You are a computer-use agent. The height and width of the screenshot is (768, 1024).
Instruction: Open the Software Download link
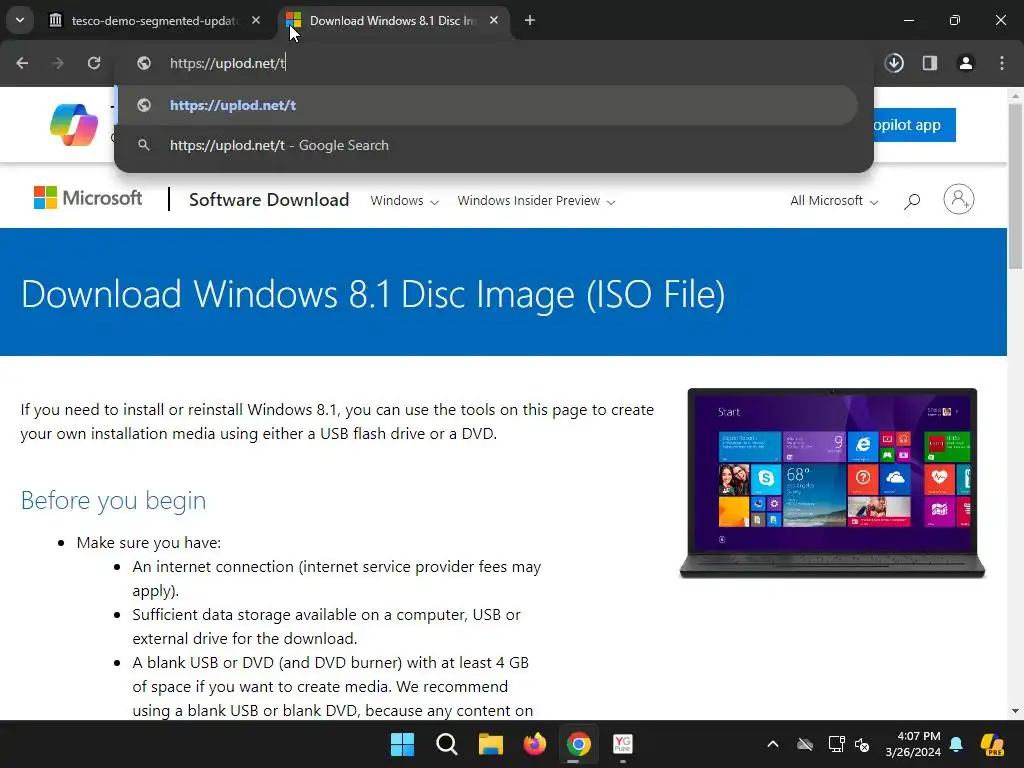(269, 200)
